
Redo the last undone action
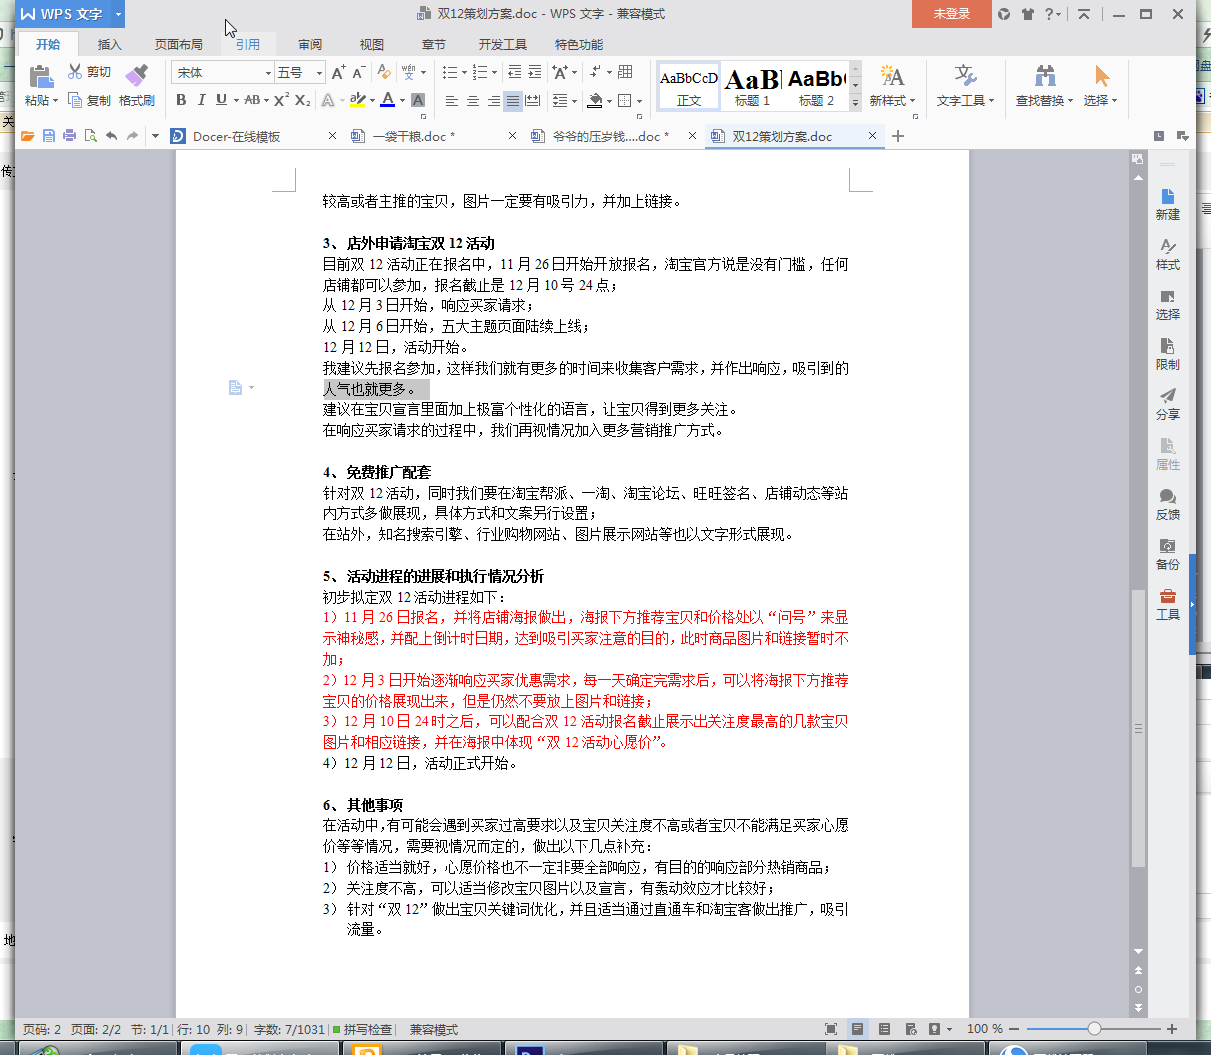point(132,136)
